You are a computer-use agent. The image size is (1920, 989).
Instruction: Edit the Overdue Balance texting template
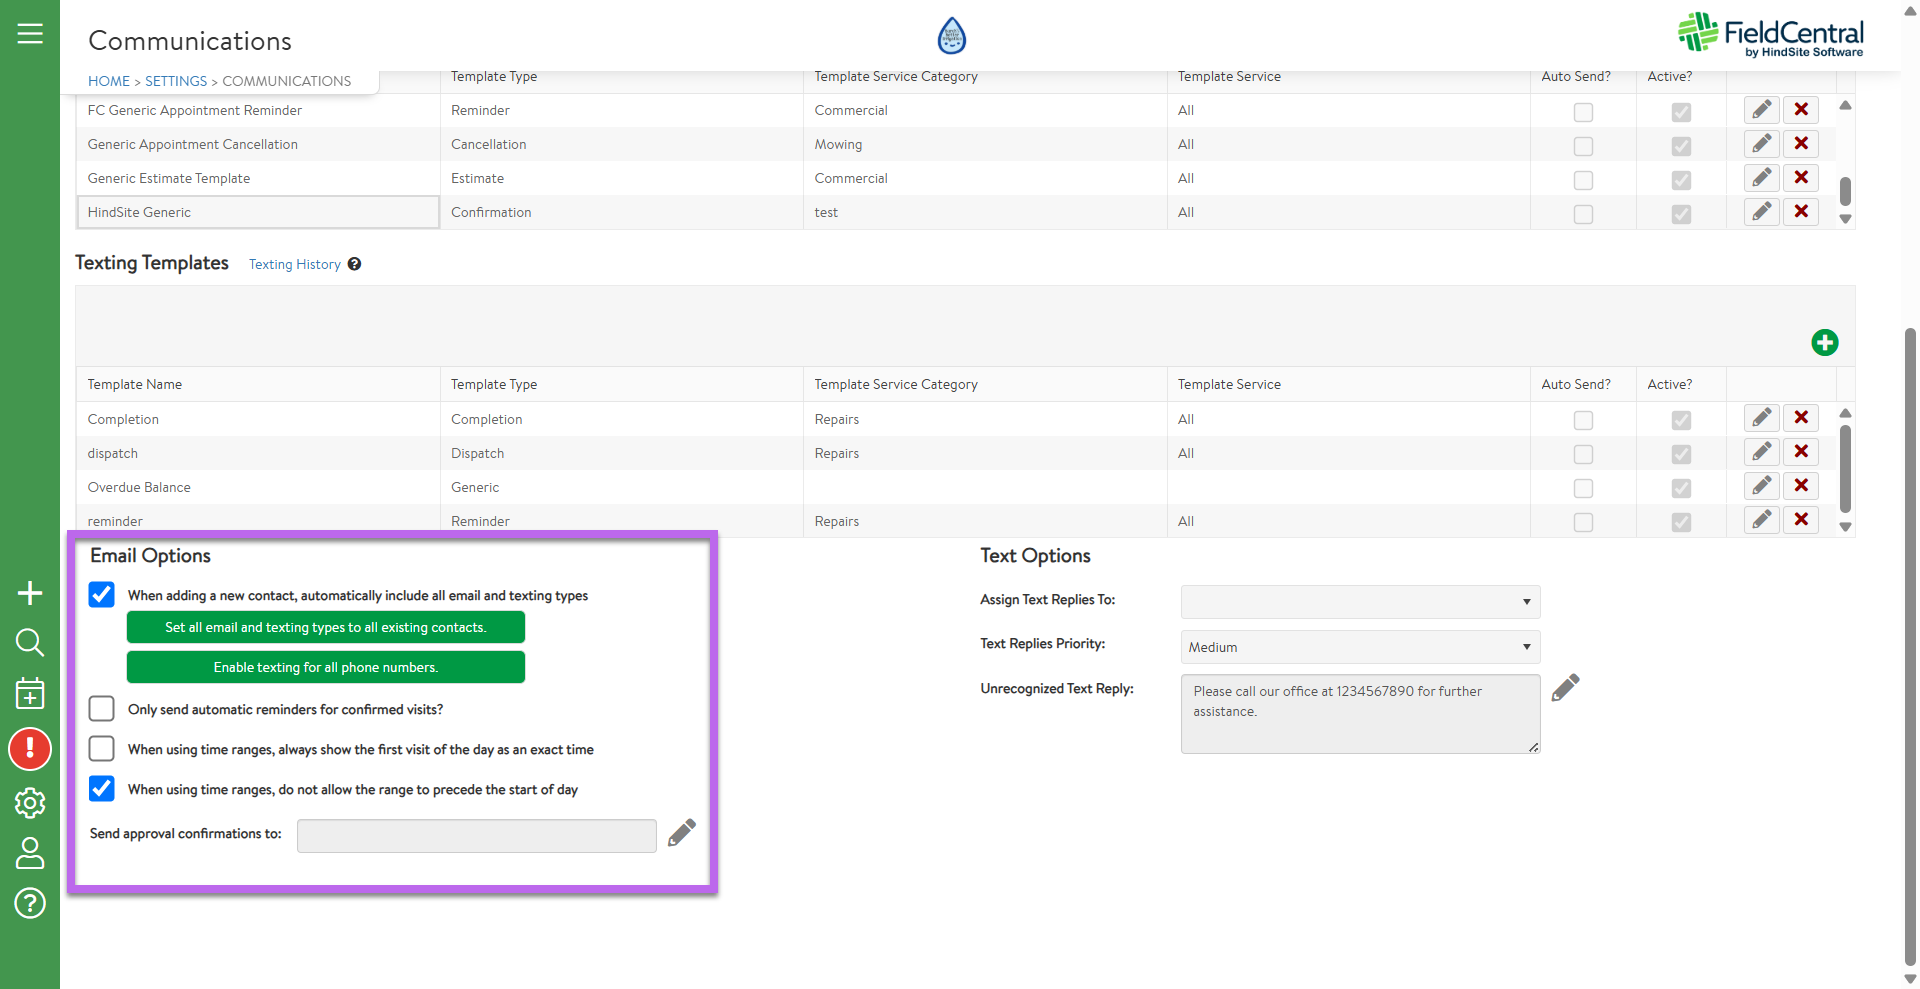(1761, 486)
